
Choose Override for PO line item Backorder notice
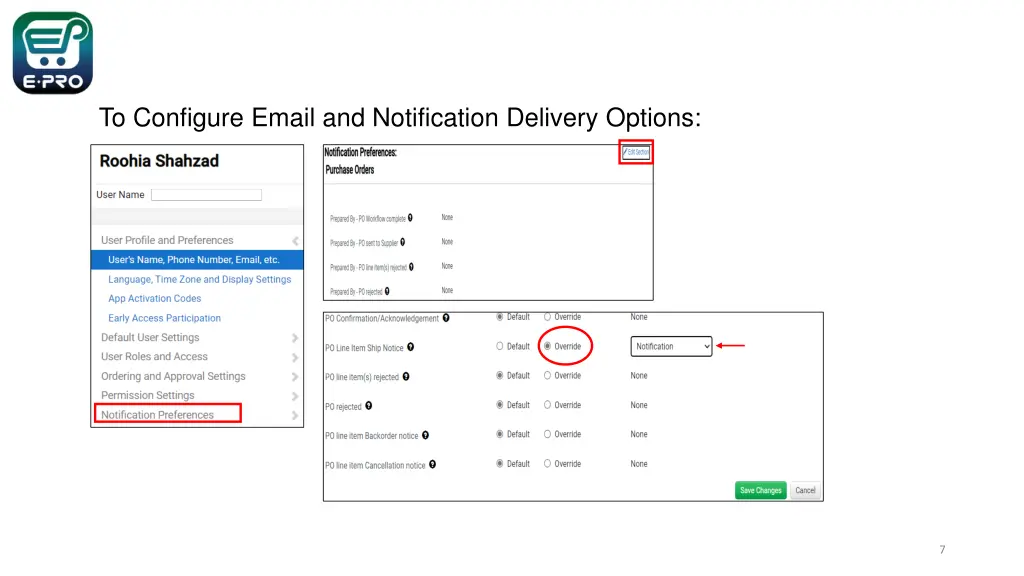click(547, 434)
